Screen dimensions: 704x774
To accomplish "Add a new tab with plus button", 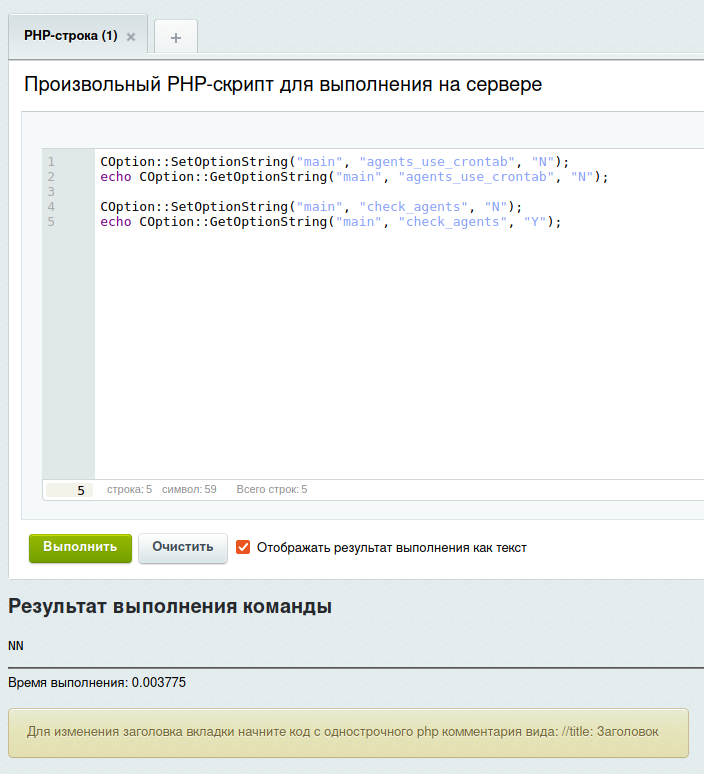I will pos(176,37).
